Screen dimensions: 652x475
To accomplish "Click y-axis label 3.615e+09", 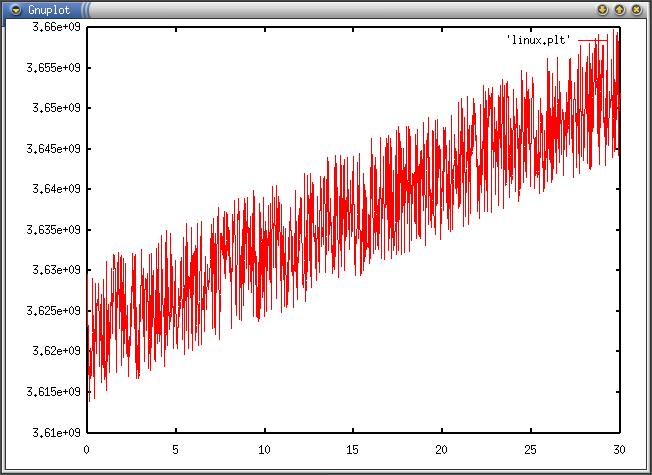I will 53,392.
